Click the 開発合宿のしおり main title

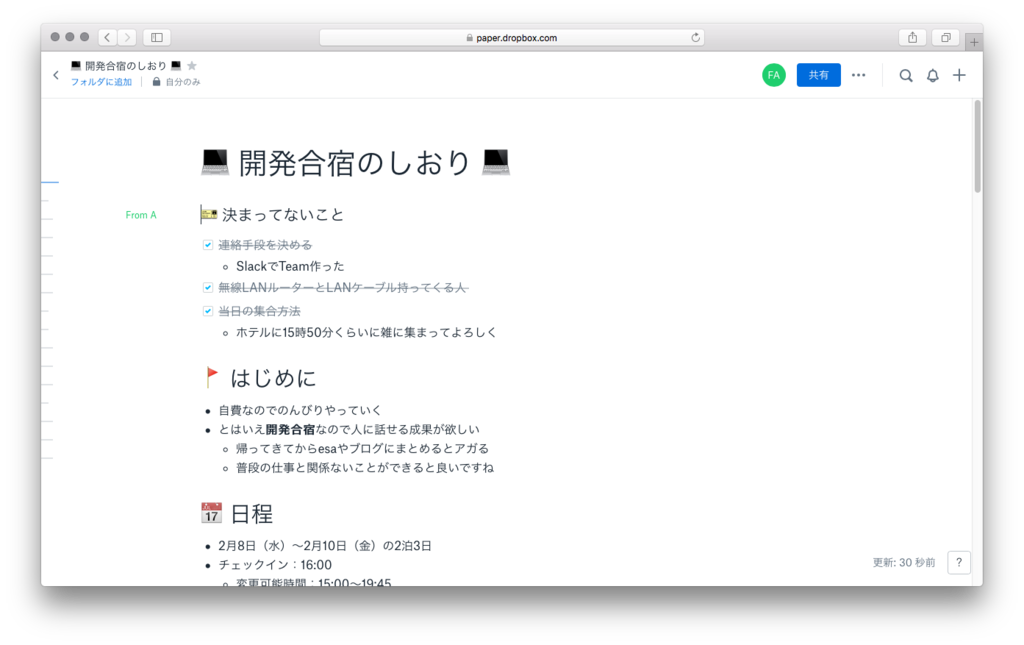coord(354,163)
